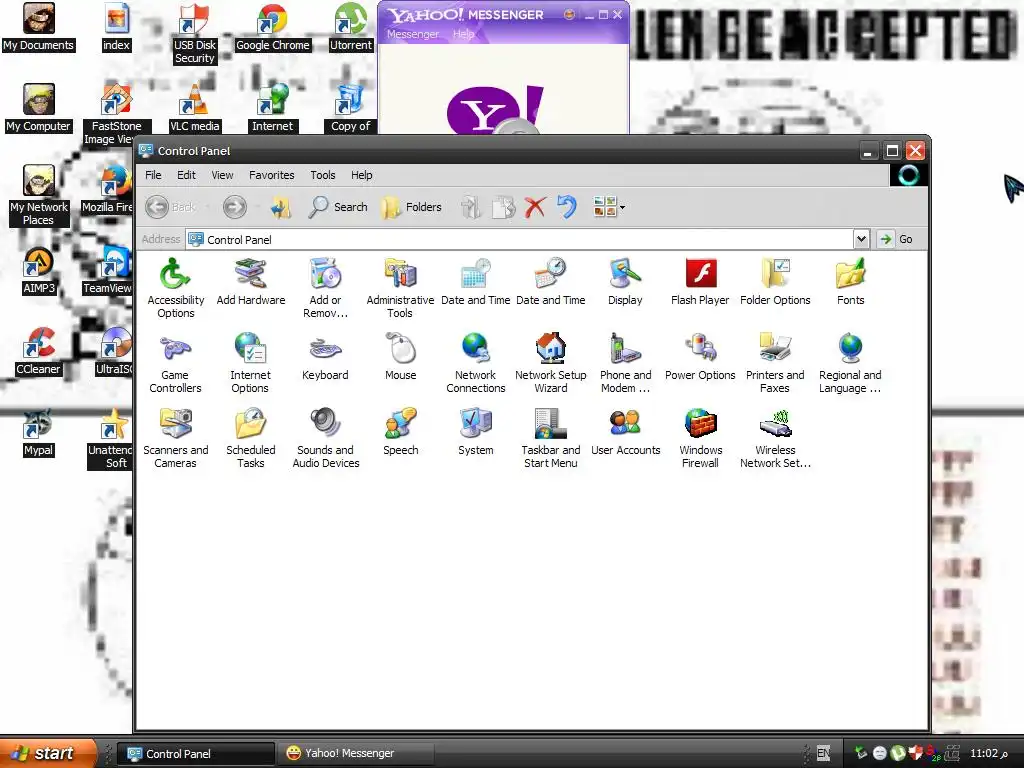
Task: Open Windows Firewall
Action: click(x=700, y=438)
